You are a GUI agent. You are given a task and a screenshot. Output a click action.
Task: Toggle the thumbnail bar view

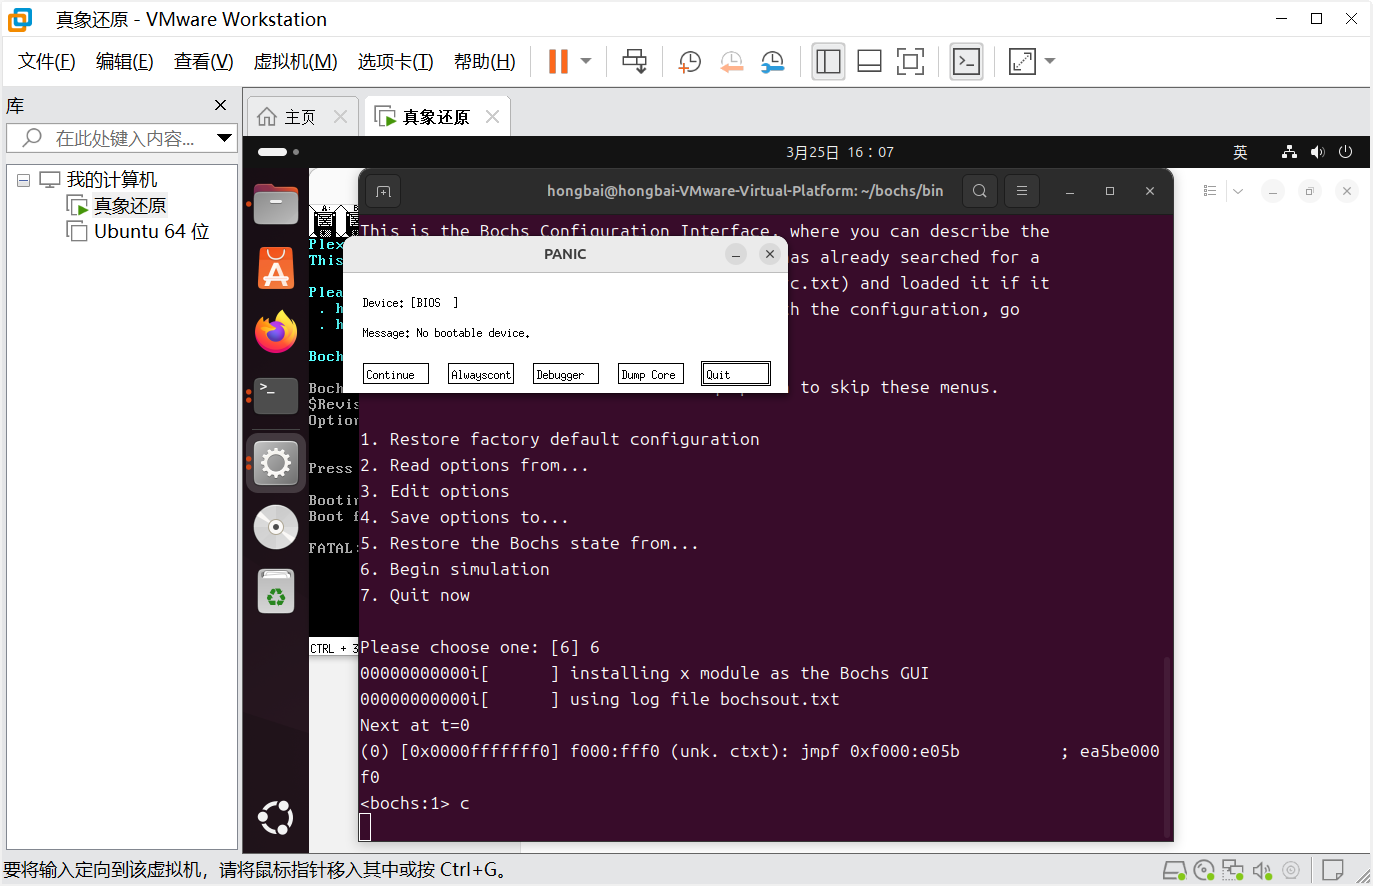click(869, 61)
